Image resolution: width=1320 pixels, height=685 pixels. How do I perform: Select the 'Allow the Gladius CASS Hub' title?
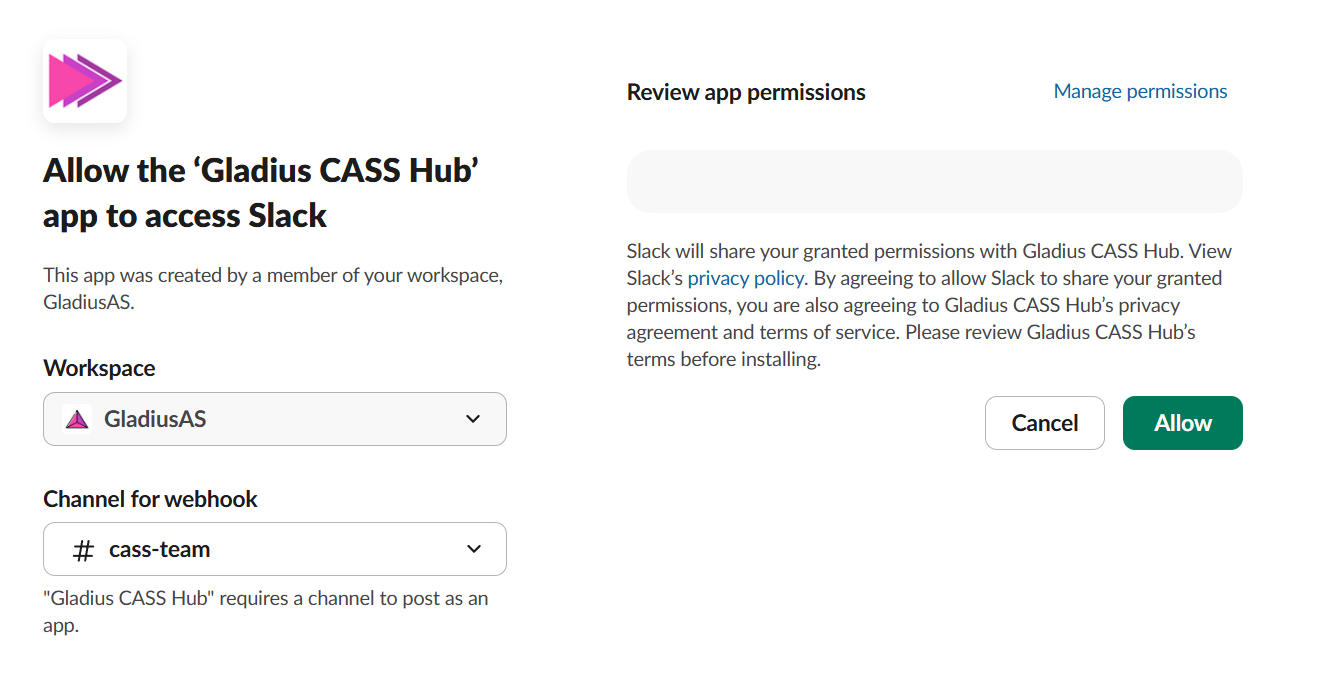click(x=262, y=193)
